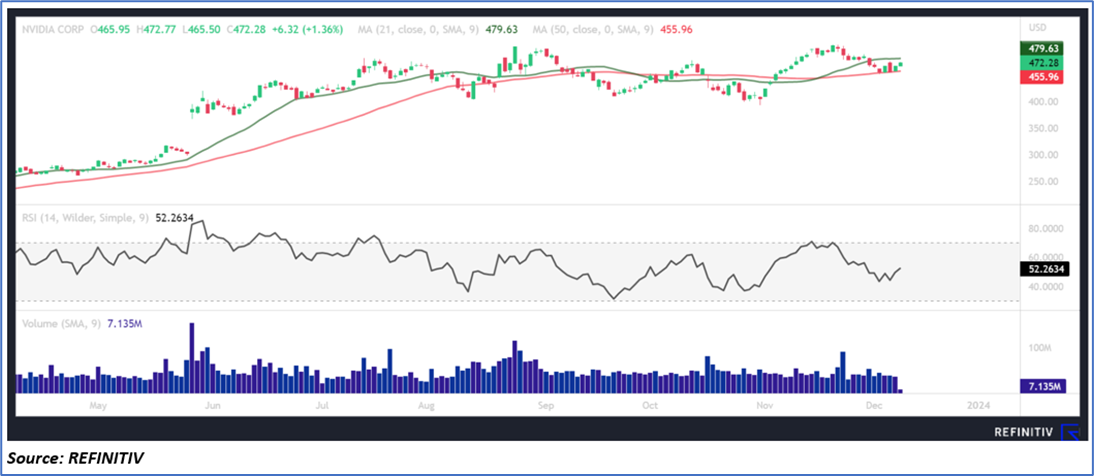
Task: Click the 60.0000 RSI axis label
Action: (x=1044, y=258)
